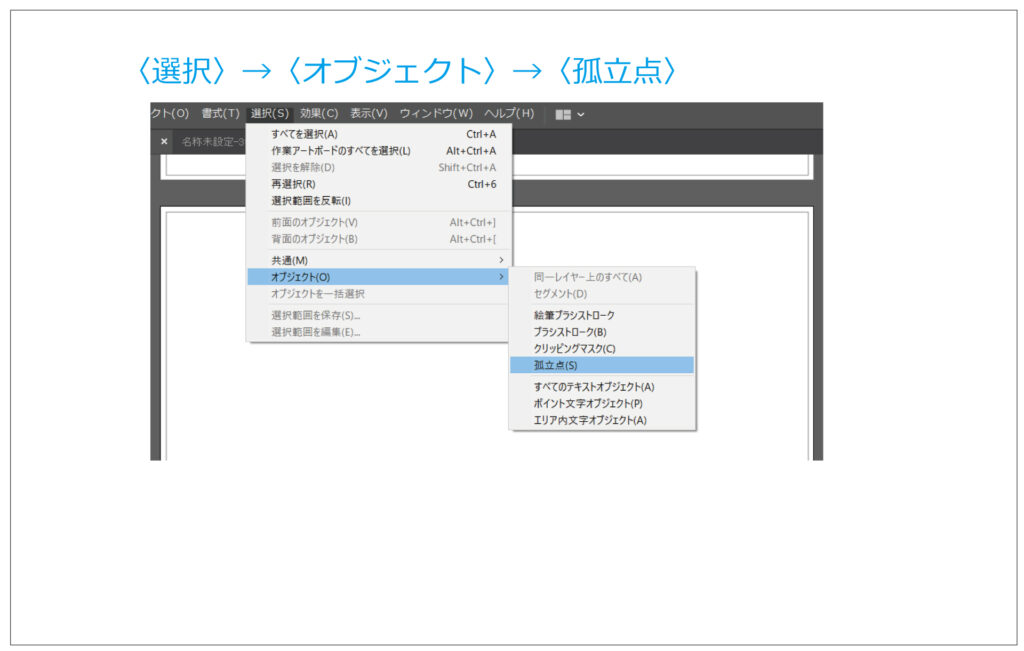The height and width of the screenshot is (651, 1024).
Task: Open the ヘルプ(H) menu
Action: click(509, 114)
